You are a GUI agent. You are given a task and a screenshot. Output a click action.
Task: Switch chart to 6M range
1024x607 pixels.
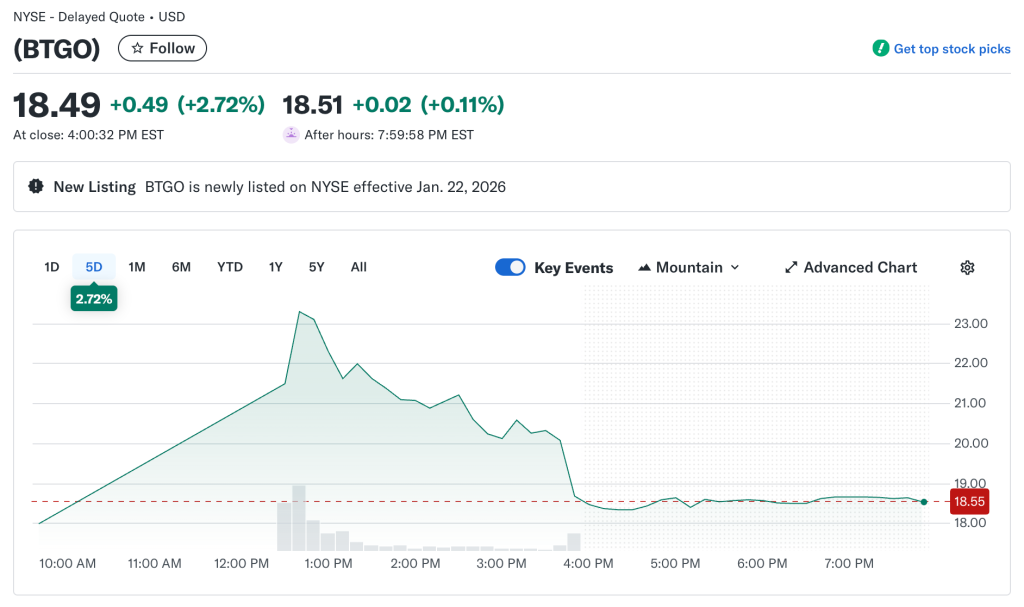pyautogui.click(x=181, y=267)
